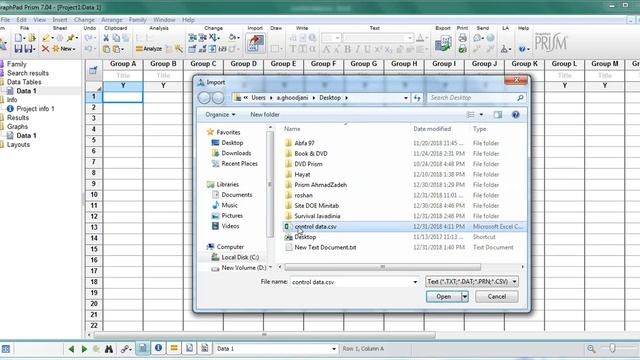Image resolution: width=640 pixels, height=360 pixels.
Task: Click the Italic I text icon
Action: tap(358, 49)
